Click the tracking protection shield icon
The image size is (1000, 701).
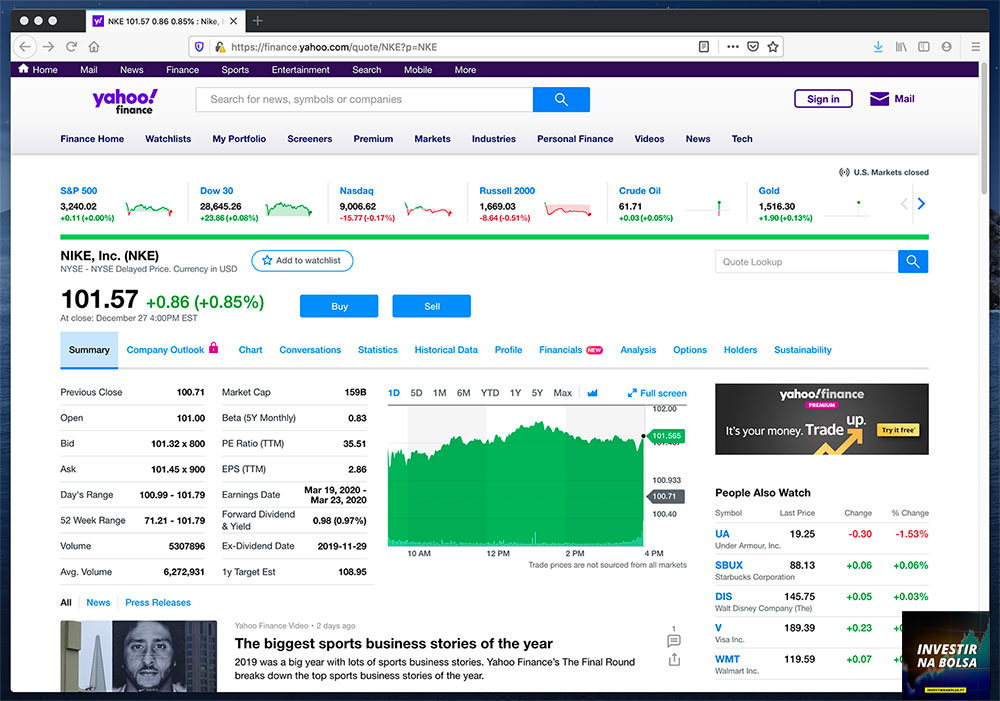point(199,47)
